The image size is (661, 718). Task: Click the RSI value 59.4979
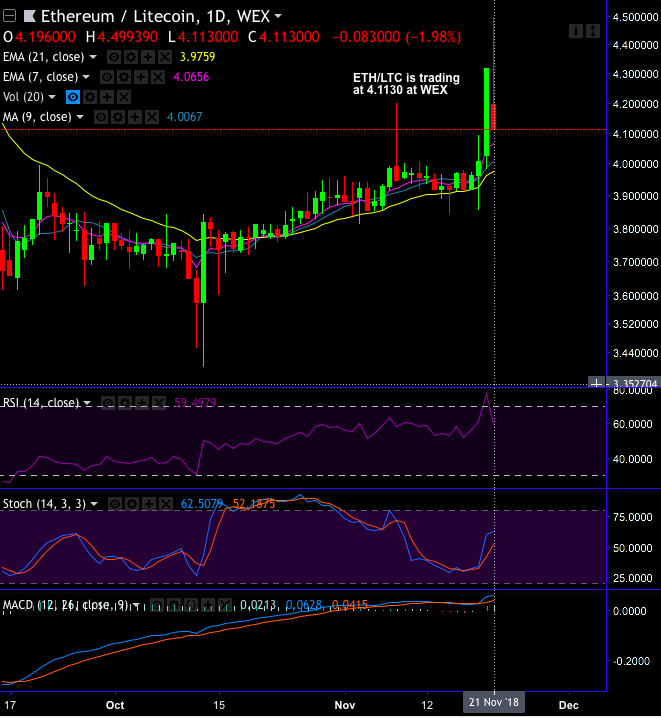click(195, 403)
